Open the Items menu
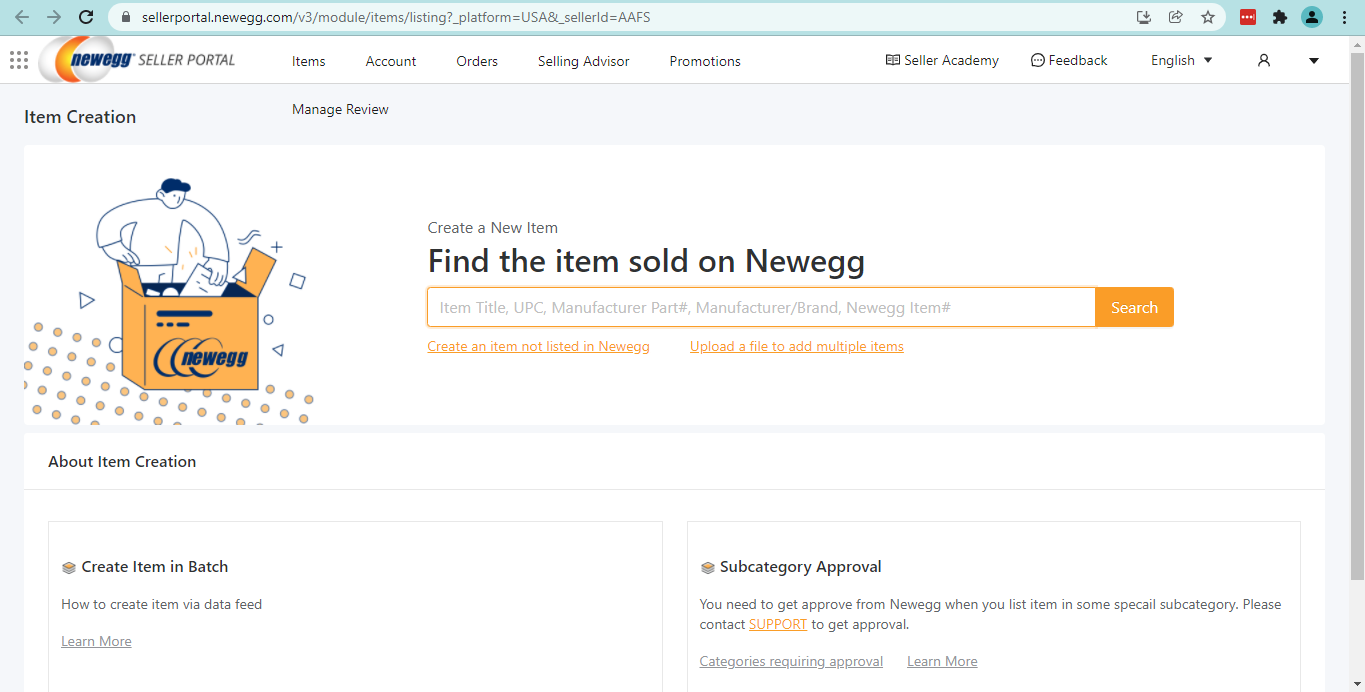 309,61
